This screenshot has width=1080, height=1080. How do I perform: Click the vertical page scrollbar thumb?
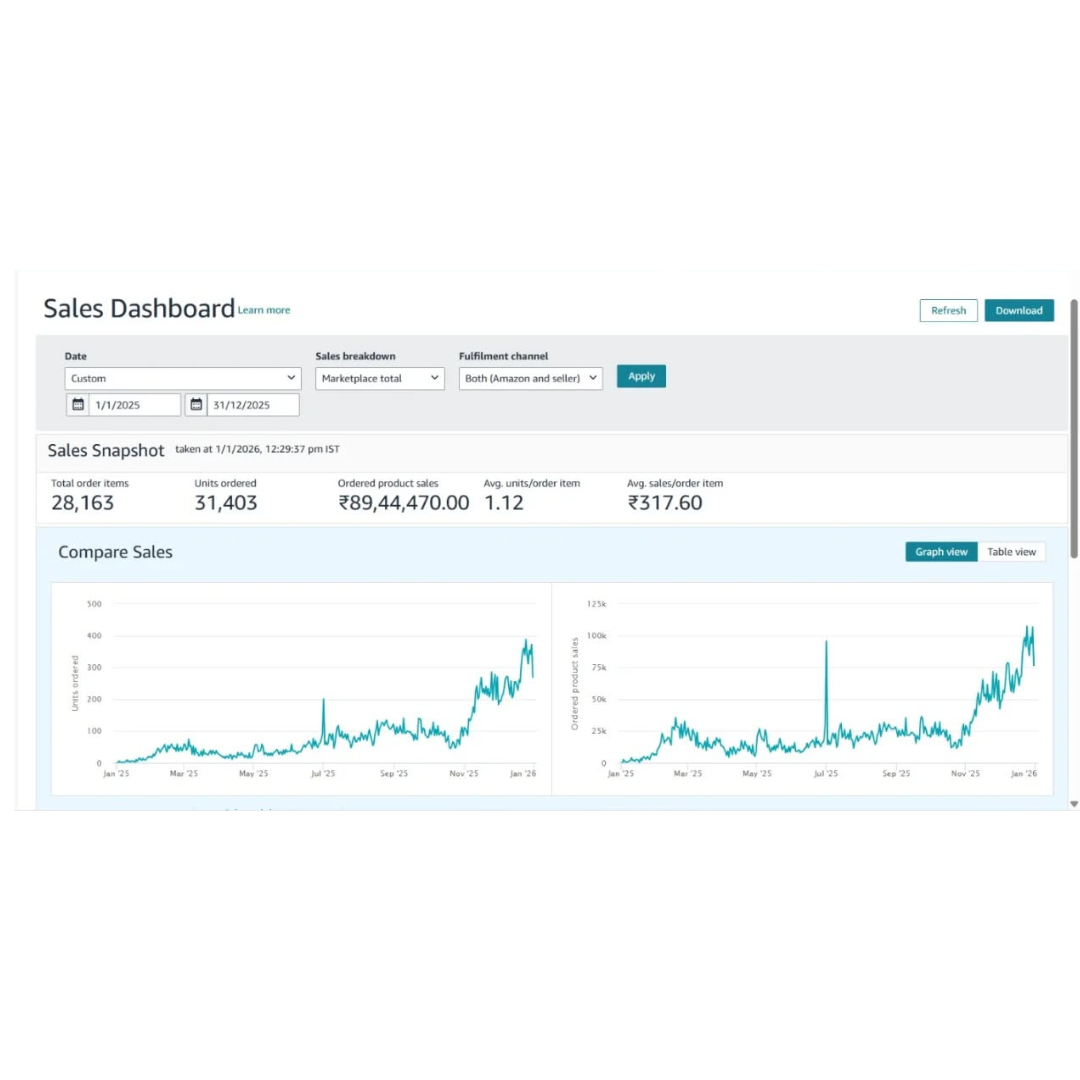point(1074,430)
